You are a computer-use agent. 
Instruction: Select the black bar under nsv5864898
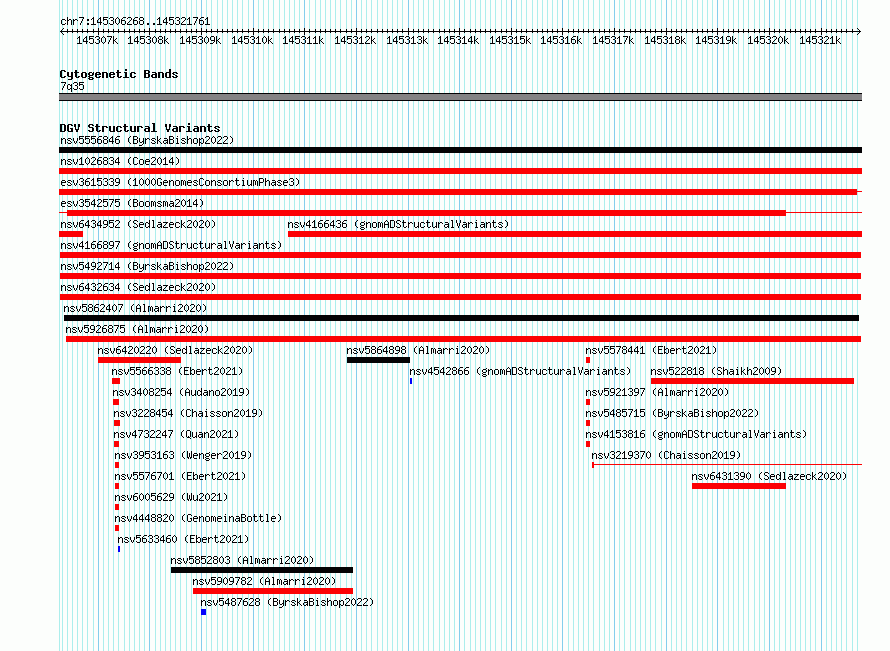click(379, 360)
